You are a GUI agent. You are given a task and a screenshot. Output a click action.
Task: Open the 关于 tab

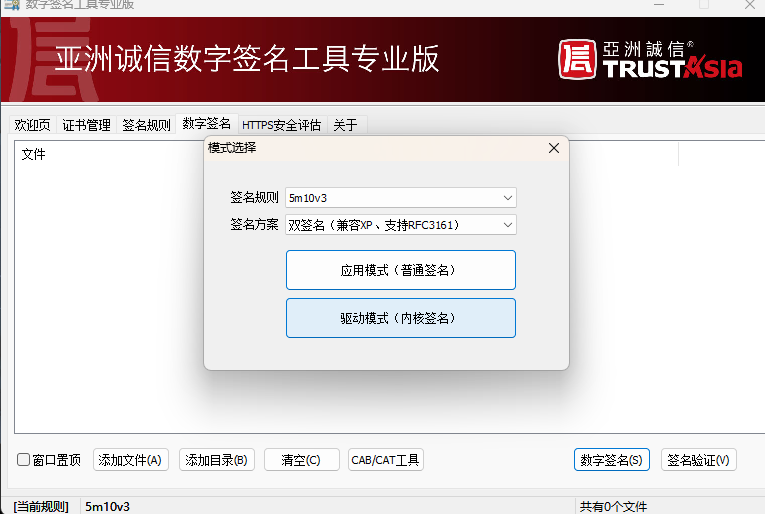pos(345,125)
